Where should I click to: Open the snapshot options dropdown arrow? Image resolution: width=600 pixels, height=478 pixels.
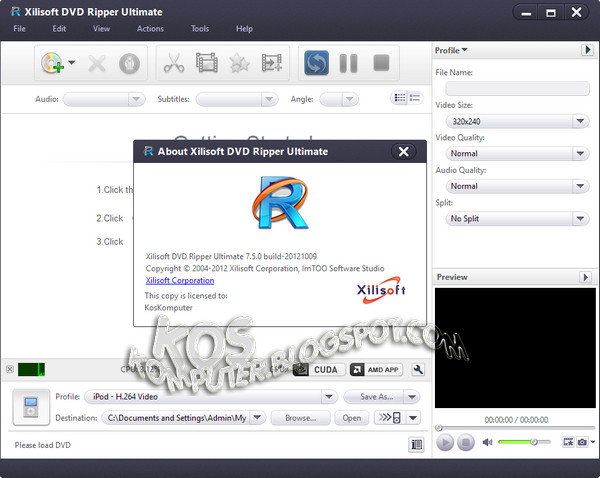click(592, 442)
